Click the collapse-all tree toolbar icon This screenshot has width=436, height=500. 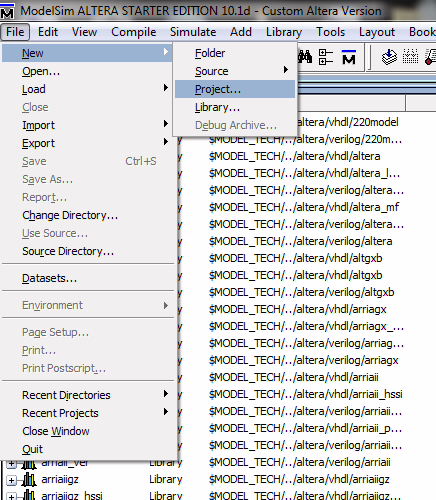(x=326, y=57)
